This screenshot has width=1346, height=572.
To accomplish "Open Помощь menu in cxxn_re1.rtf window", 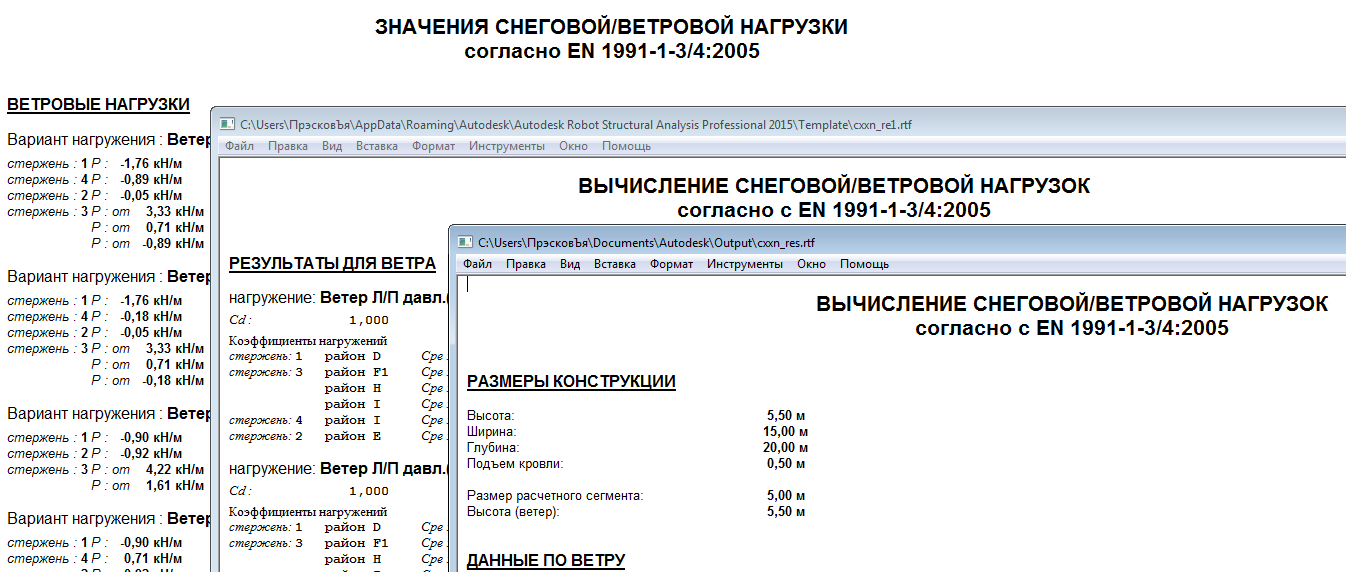I will click(626, 146).
